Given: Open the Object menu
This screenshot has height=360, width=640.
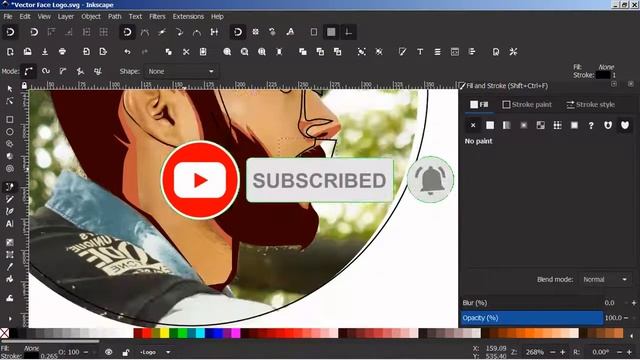Looking at the screenshot, I should pyautogui.click(x=91, y=17).
